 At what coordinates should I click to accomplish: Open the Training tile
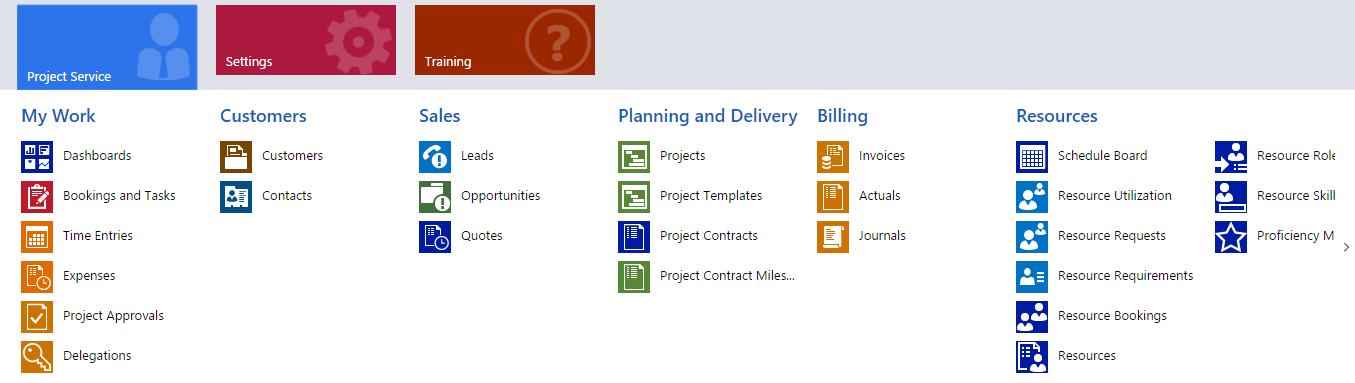click(505, 40)
